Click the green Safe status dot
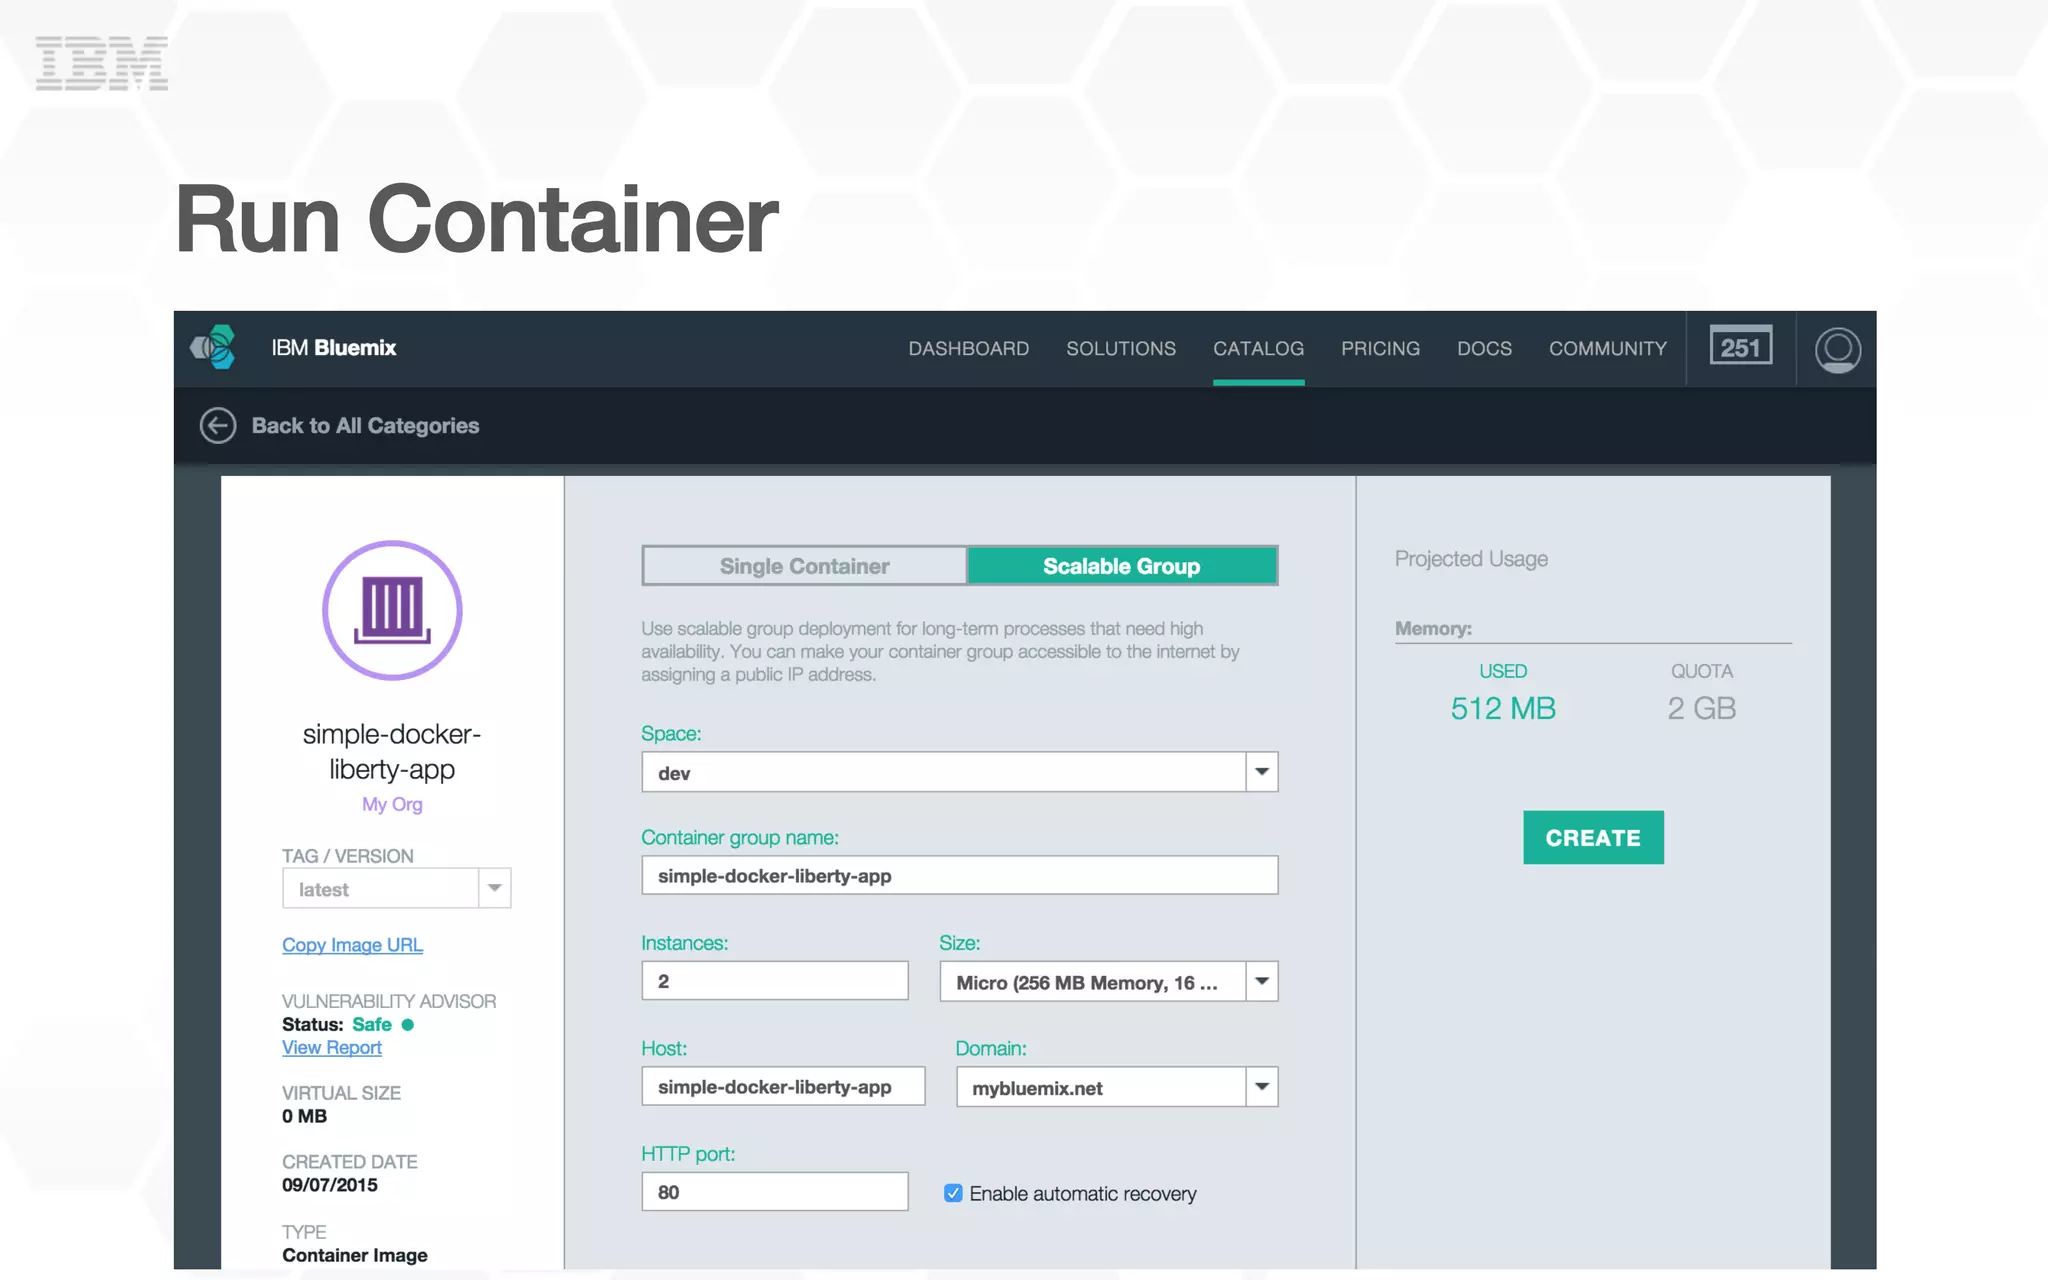 click(408, 1025)
